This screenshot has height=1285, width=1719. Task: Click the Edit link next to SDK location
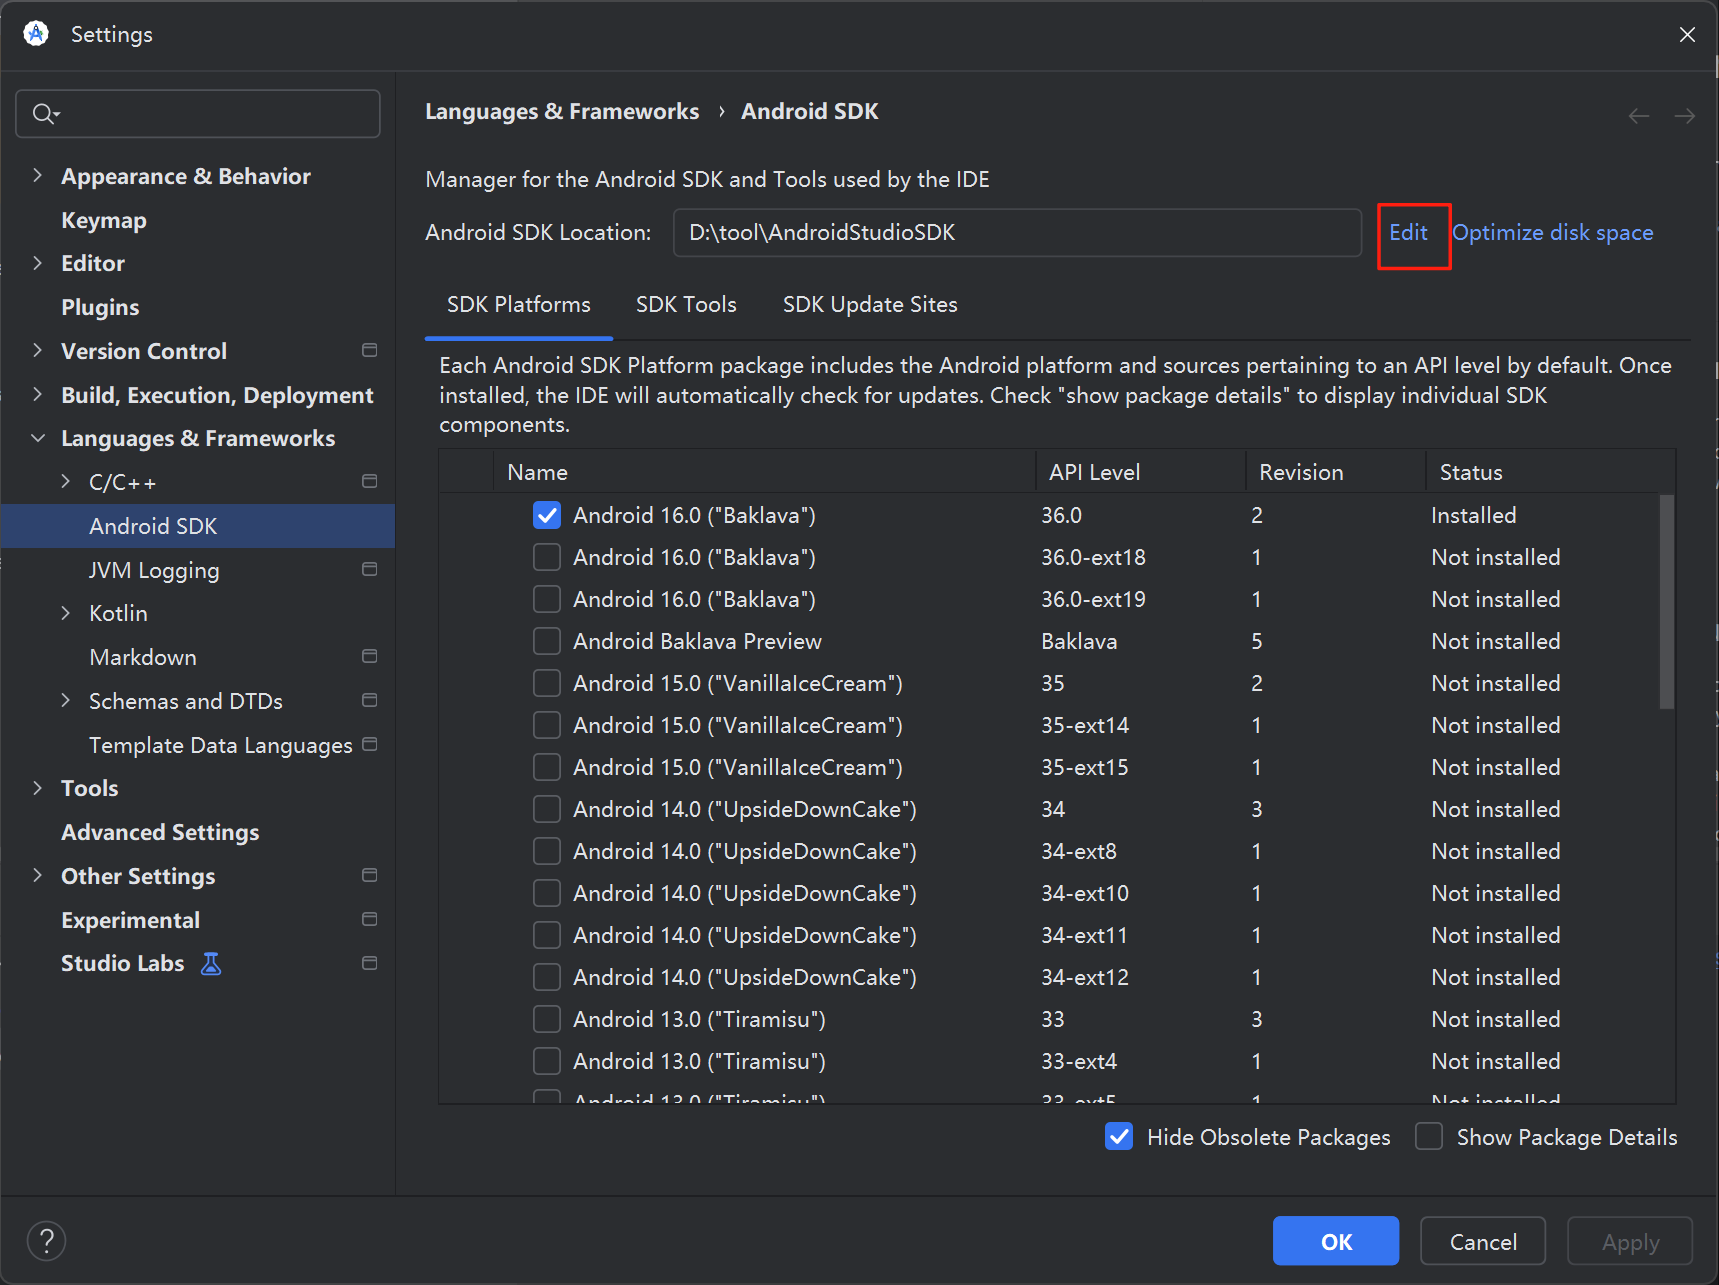pyautogui.click(x=1408, y=232)
